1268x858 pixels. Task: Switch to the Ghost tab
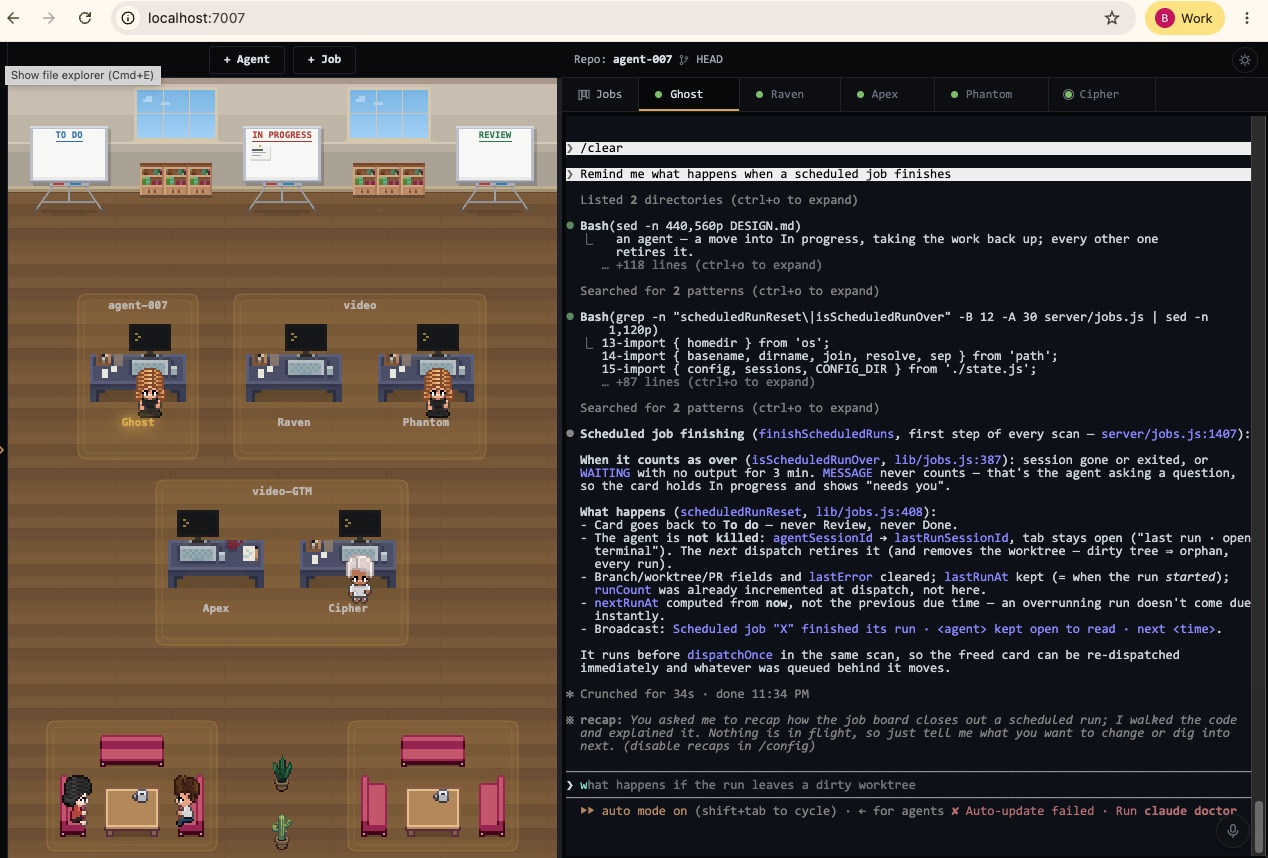[687, 94]
